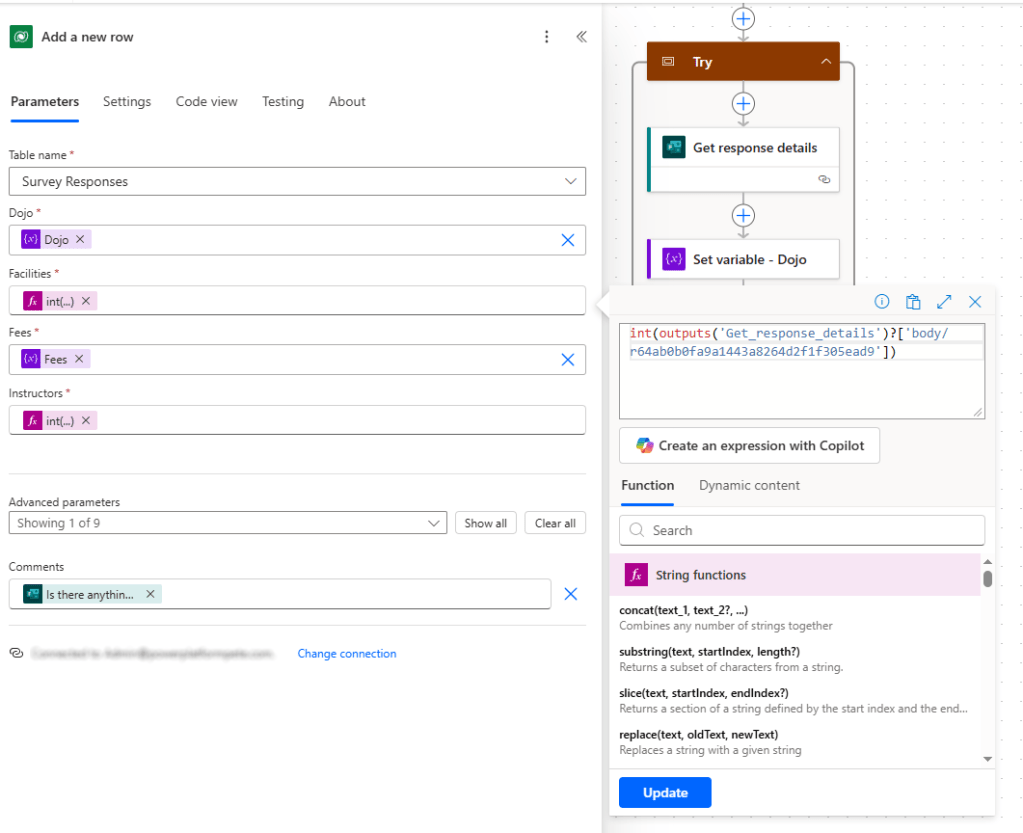Expand the Advanced parameters dropdown
Image resolution: width=1023 pixels, height=833 pixels.
[x=434, y=523]
